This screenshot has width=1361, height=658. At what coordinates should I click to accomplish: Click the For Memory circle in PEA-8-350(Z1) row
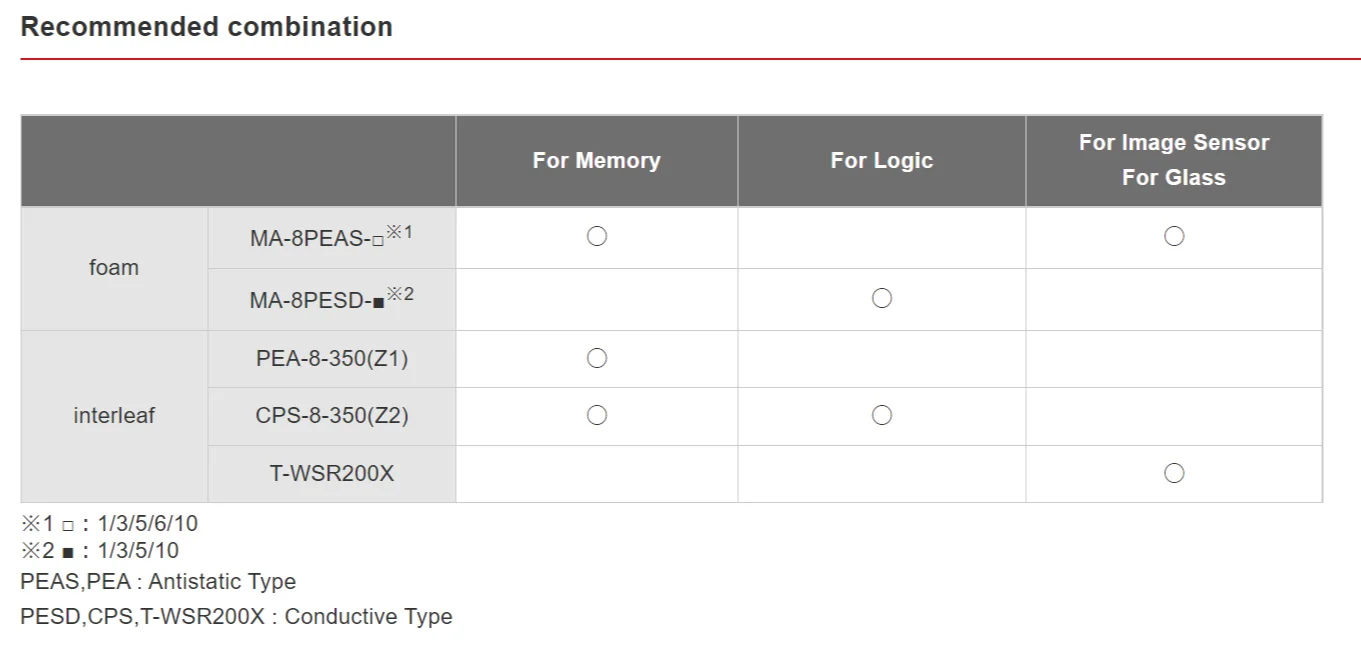597,358
